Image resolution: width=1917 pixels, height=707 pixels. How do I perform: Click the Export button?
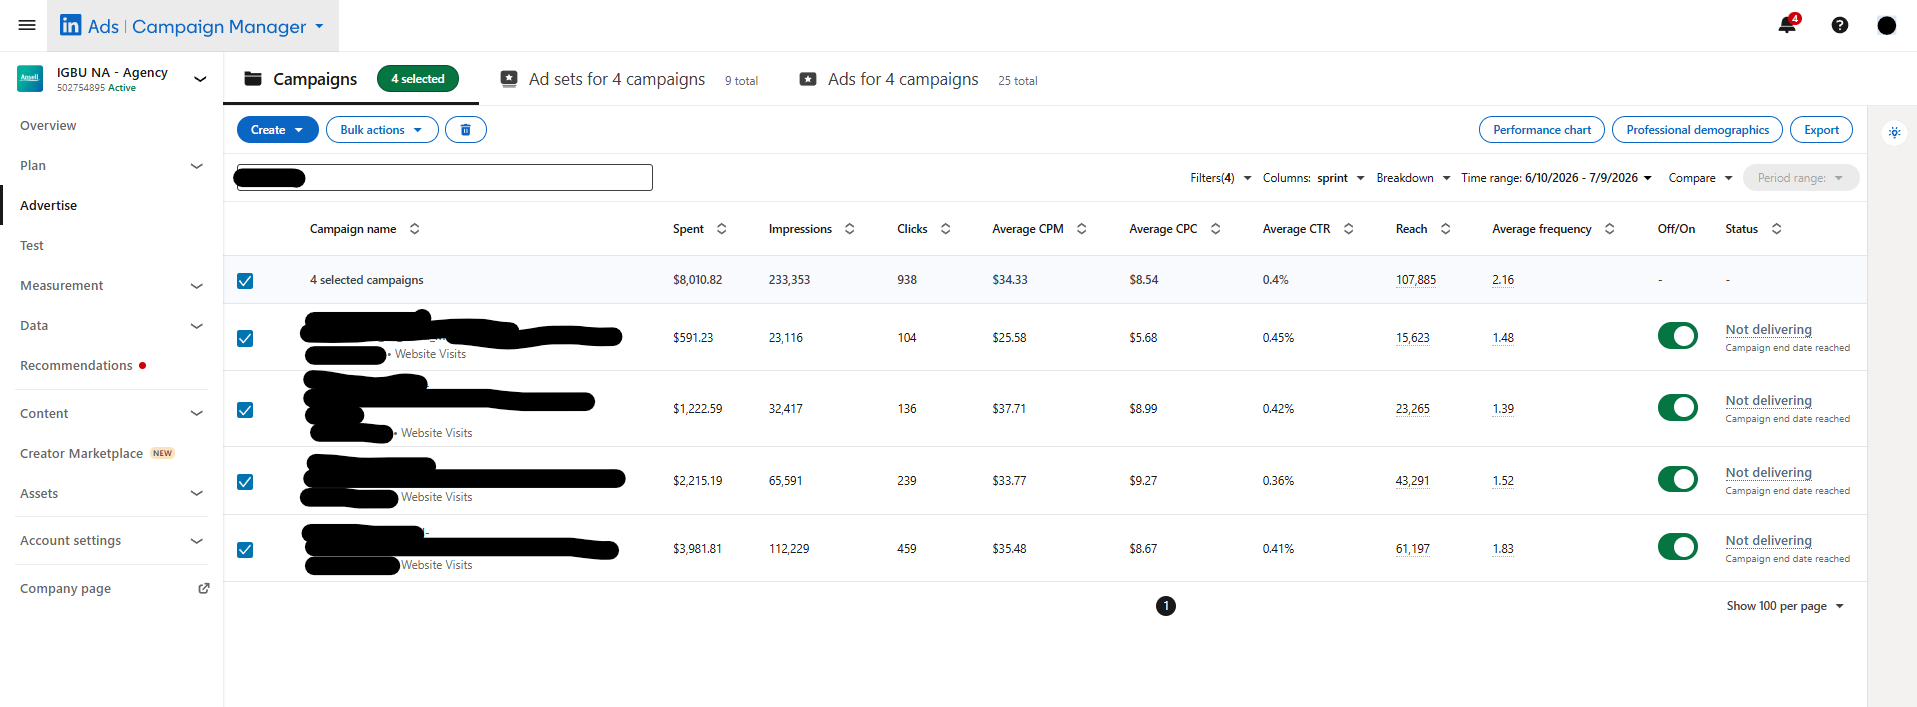[x=1821, y=130]
